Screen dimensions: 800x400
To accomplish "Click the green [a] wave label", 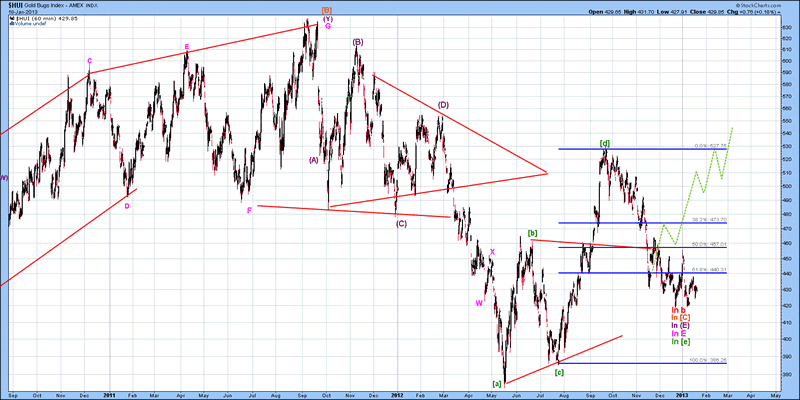I will pos(496,383).
